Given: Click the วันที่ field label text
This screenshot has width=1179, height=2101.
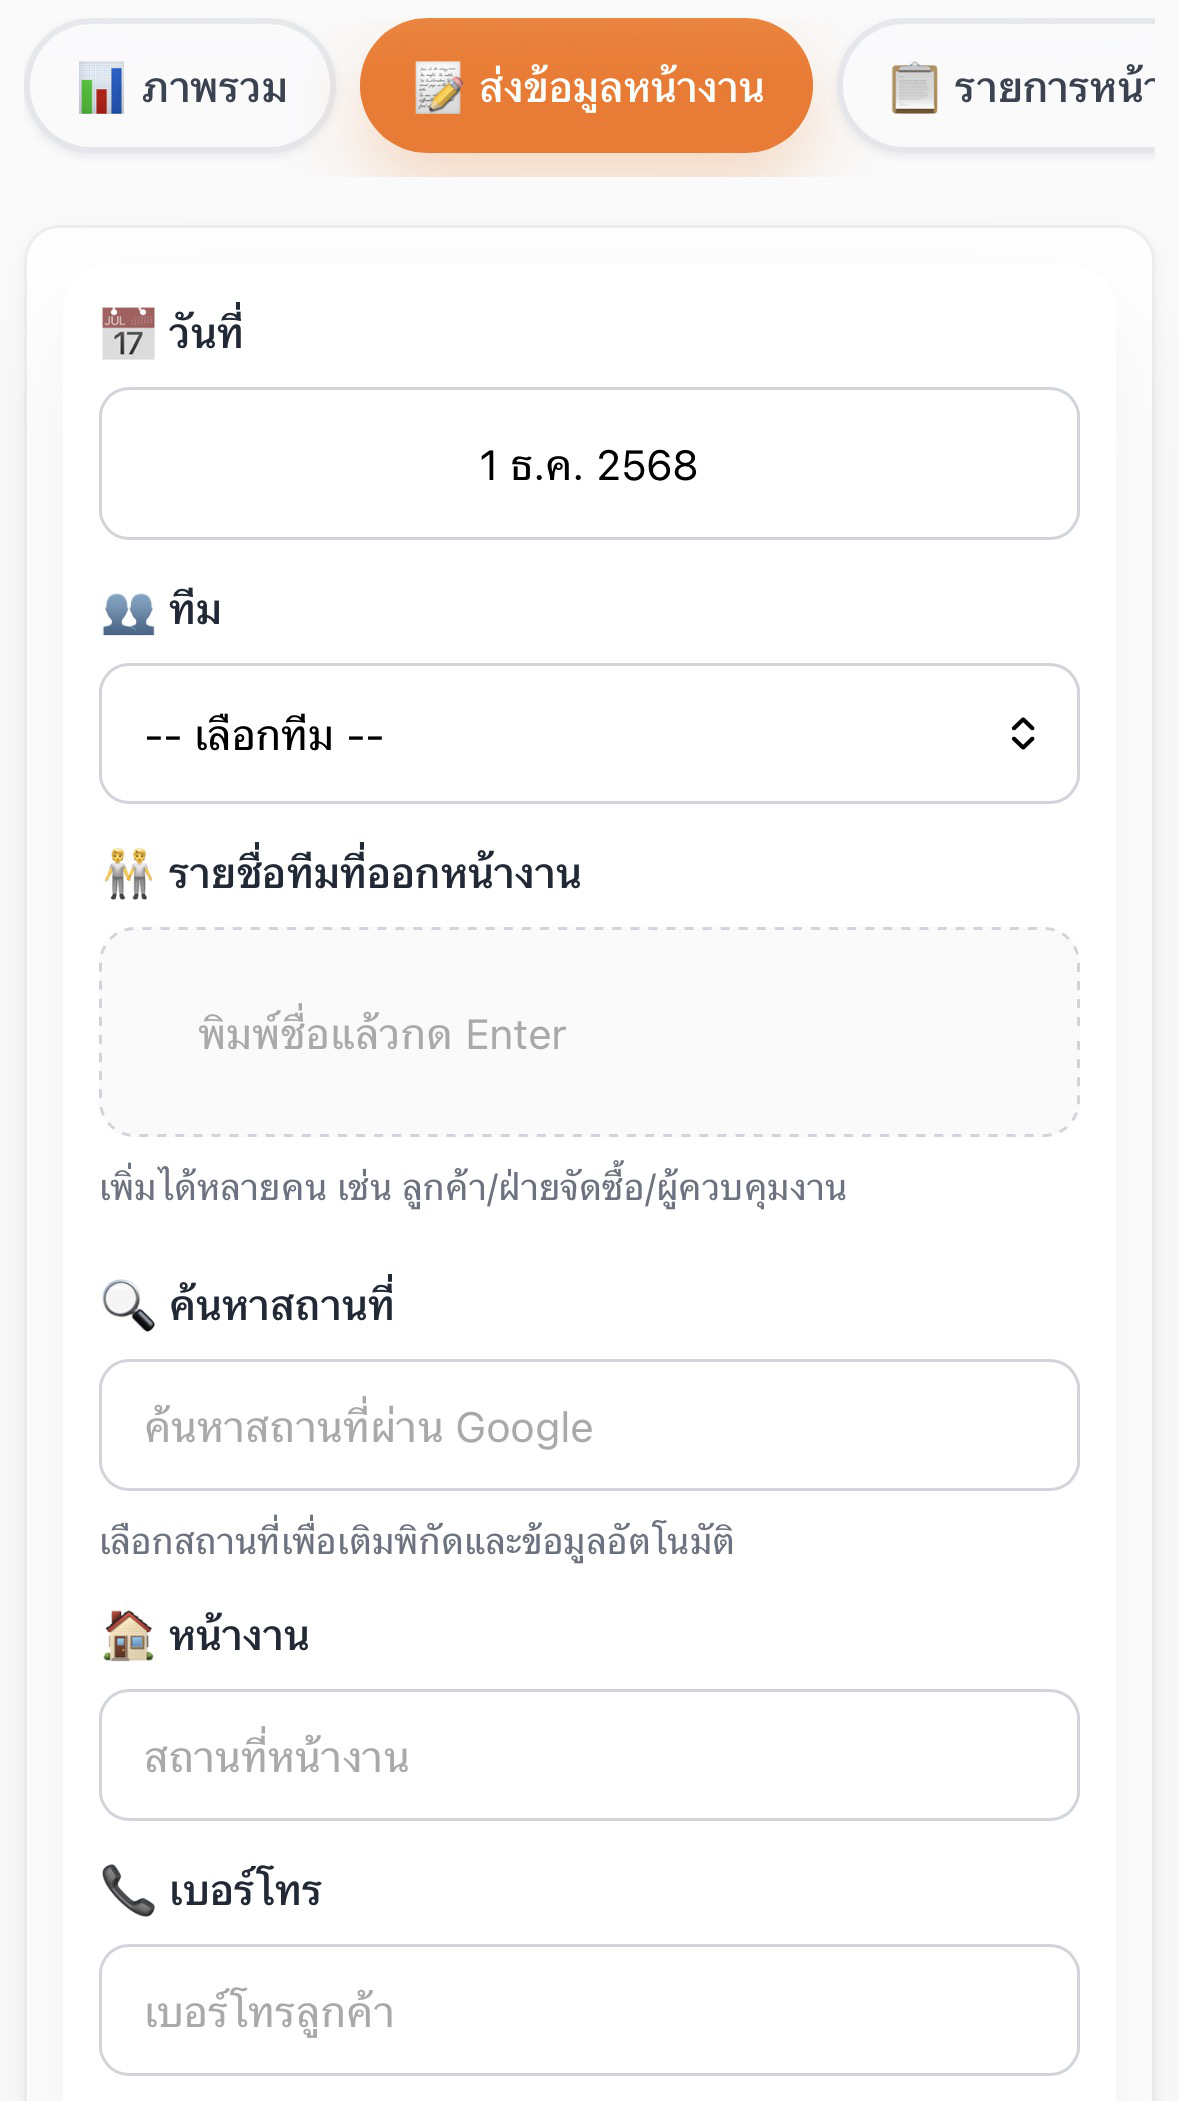Looking at the screenshot, I should click(x=205, y=333).
